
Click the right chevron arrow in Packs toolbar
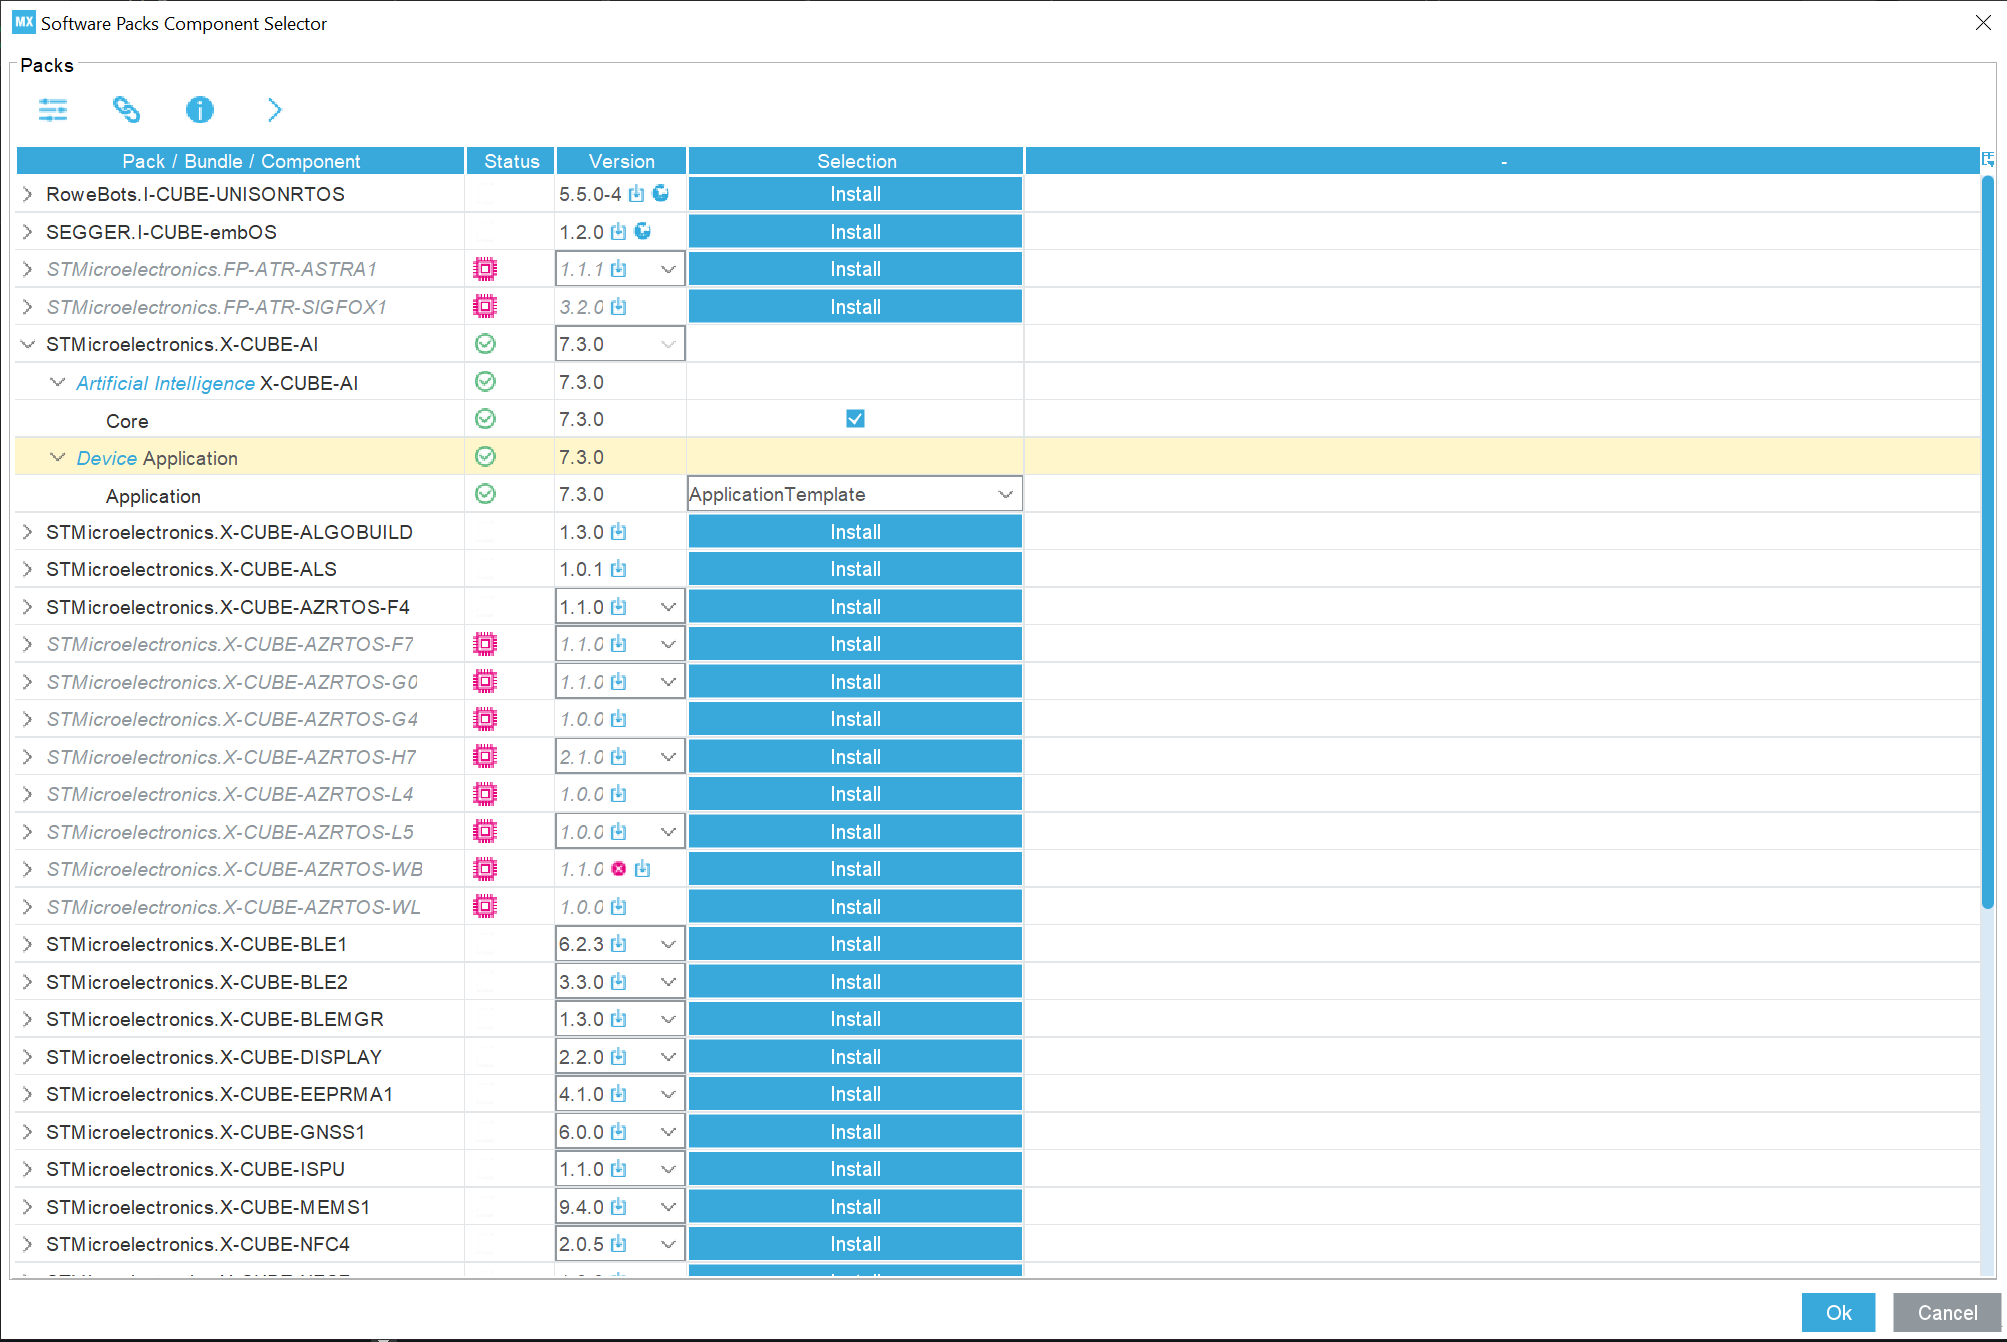click(x=274, y=109)
